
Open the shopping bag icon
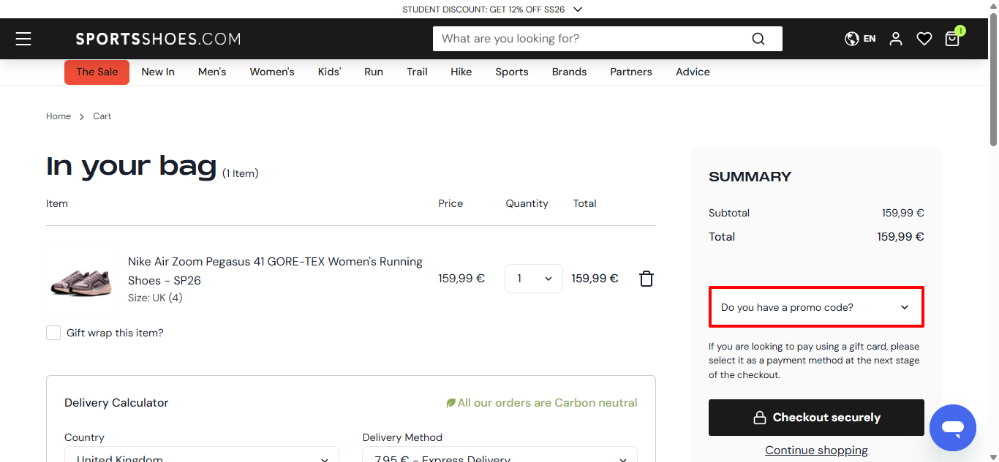click(x=952, y=38)
